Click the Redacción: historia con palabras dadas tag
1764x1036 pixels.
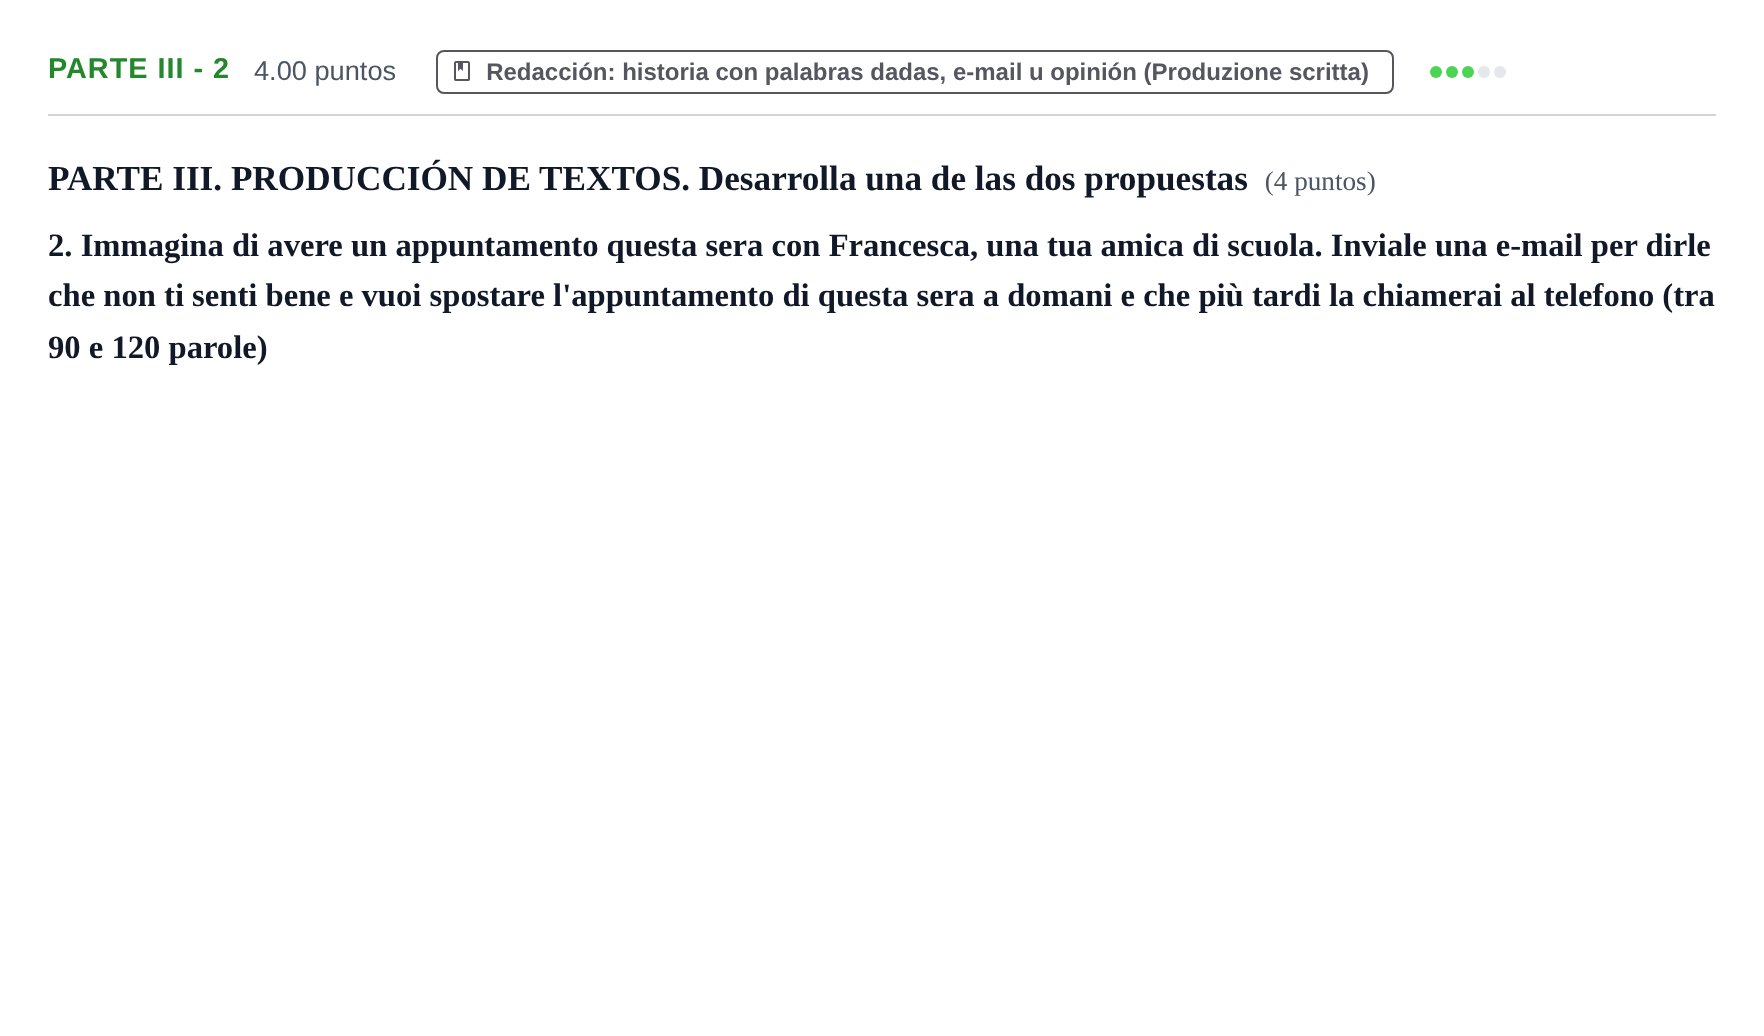[x=914, y=72]
